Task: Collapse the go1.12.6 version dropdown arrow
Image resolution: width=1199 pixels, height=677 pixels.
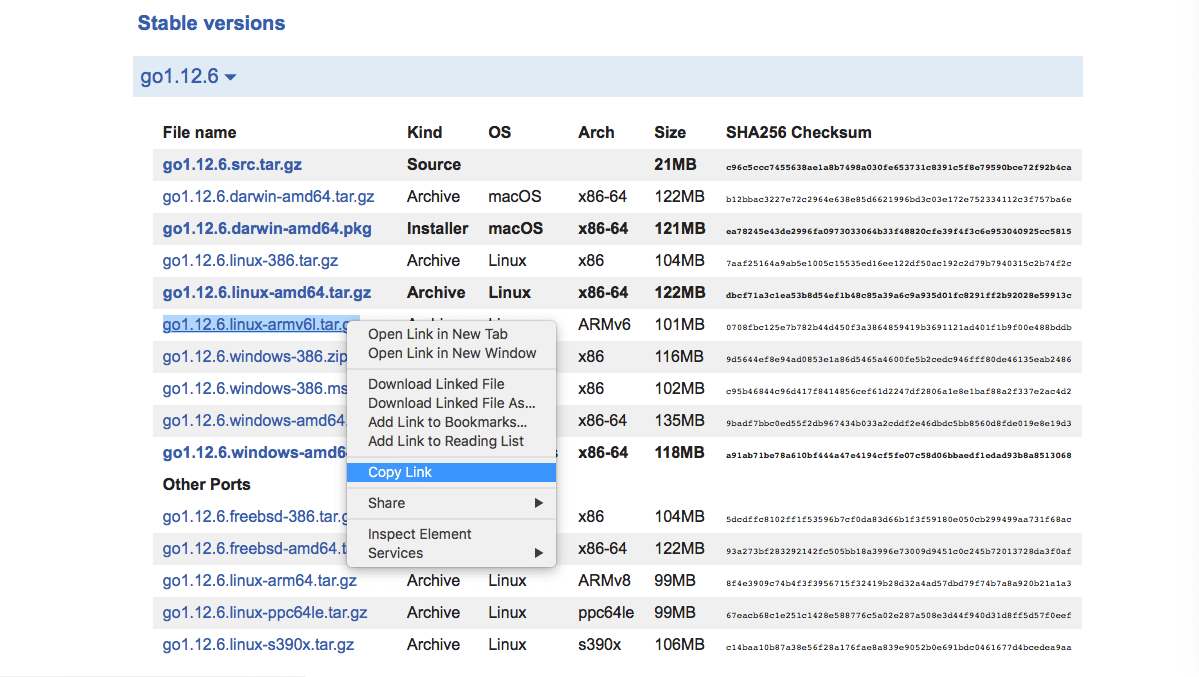Action: [x=230, y=77]
